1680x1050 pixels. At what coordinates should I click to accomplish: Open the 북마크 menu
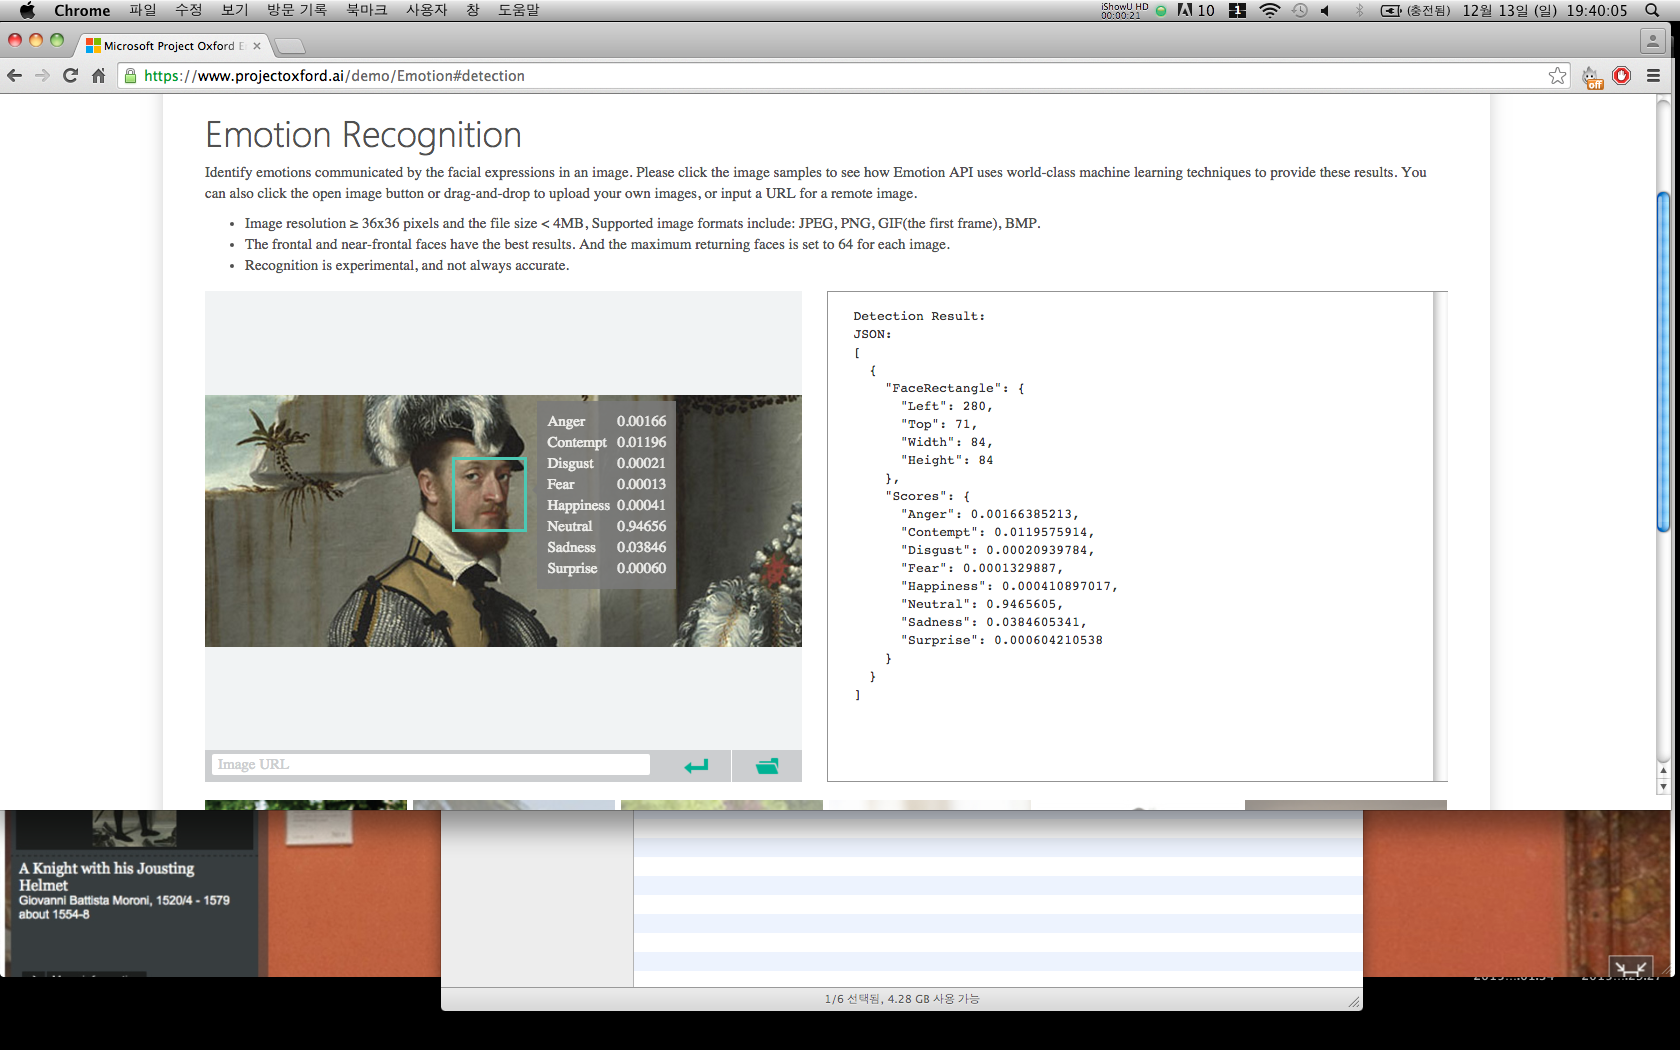pyautogui.click(x=366, y=10)
